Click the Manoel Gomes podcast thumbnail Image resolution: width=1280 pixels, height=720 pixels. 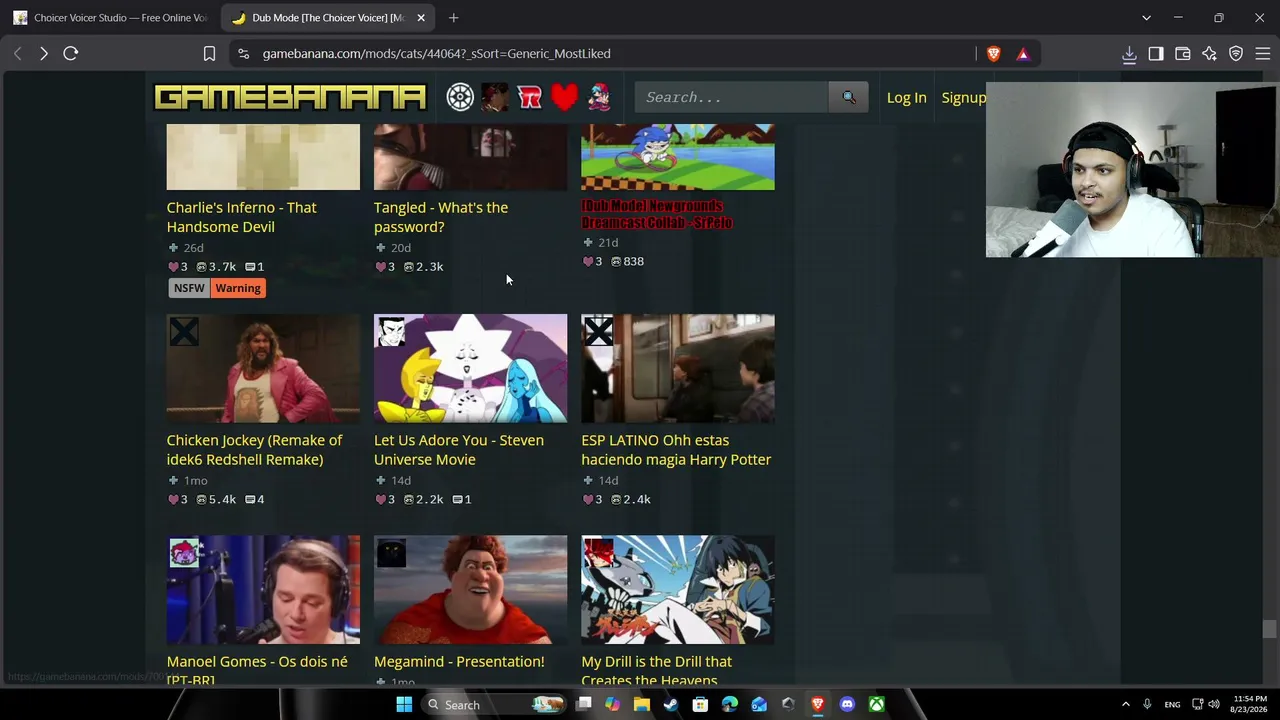pos(263,590)
